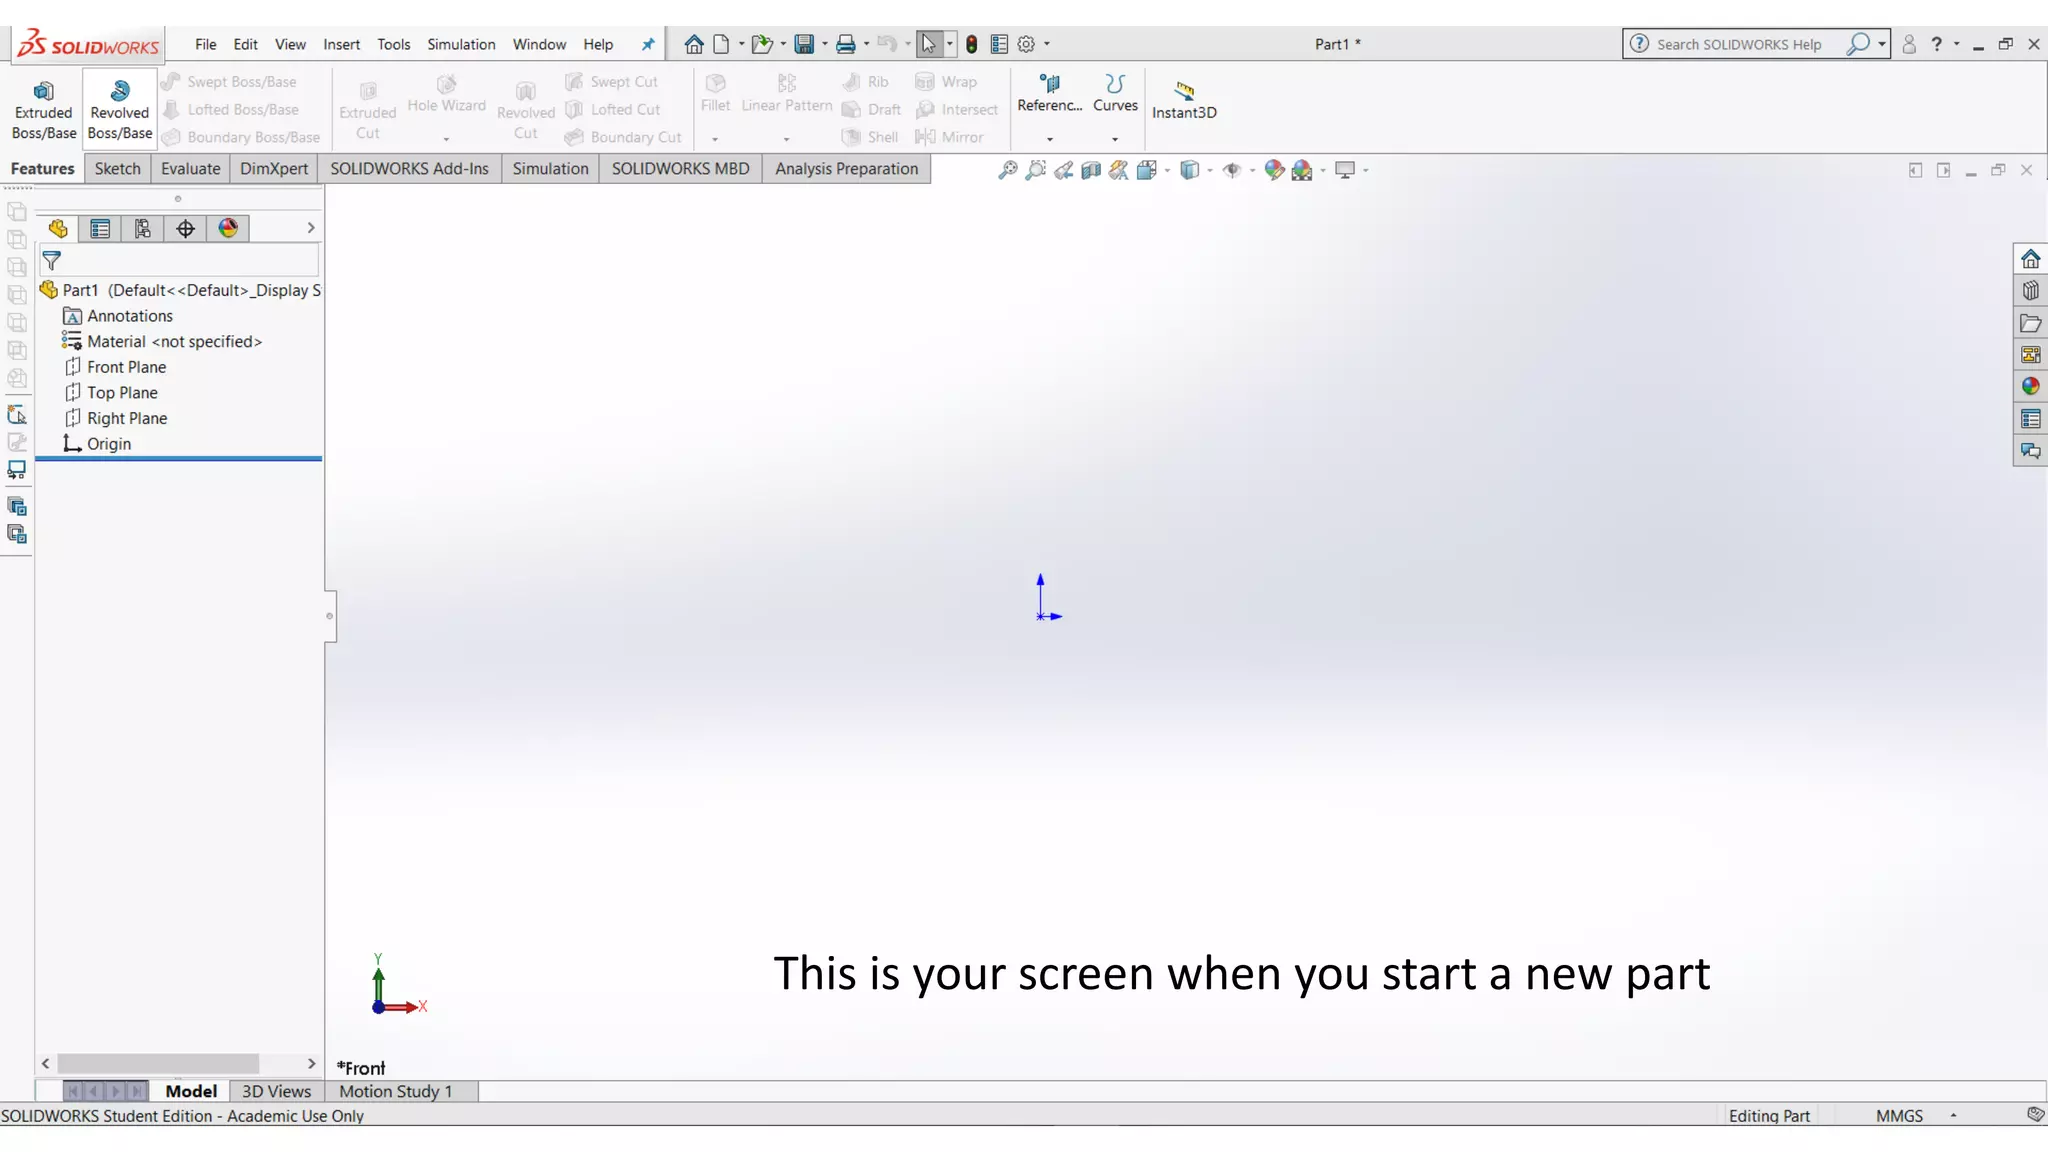Open the DisplayManager color ball icon

click(x=228, y=229)
